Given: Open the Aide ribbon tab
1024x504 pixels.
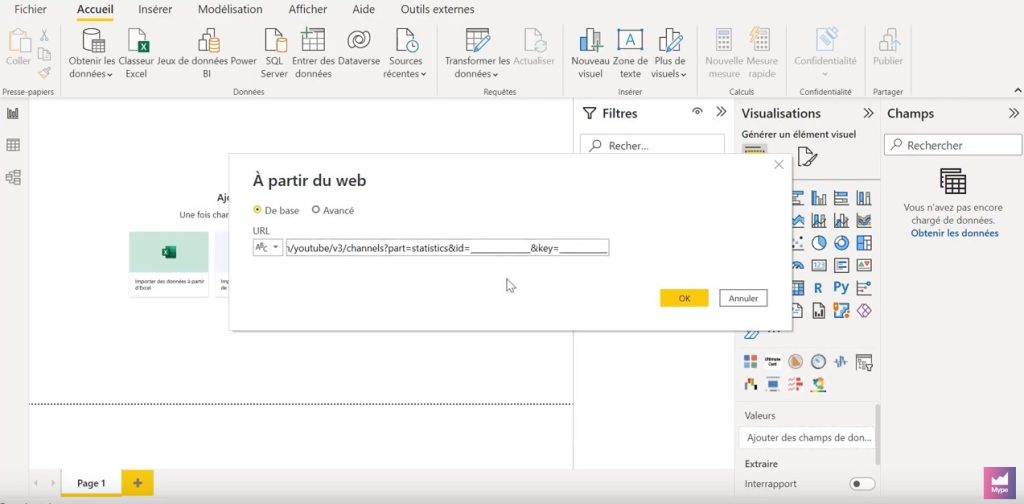Looking at the screenshot, I should [x=364, y=10].
